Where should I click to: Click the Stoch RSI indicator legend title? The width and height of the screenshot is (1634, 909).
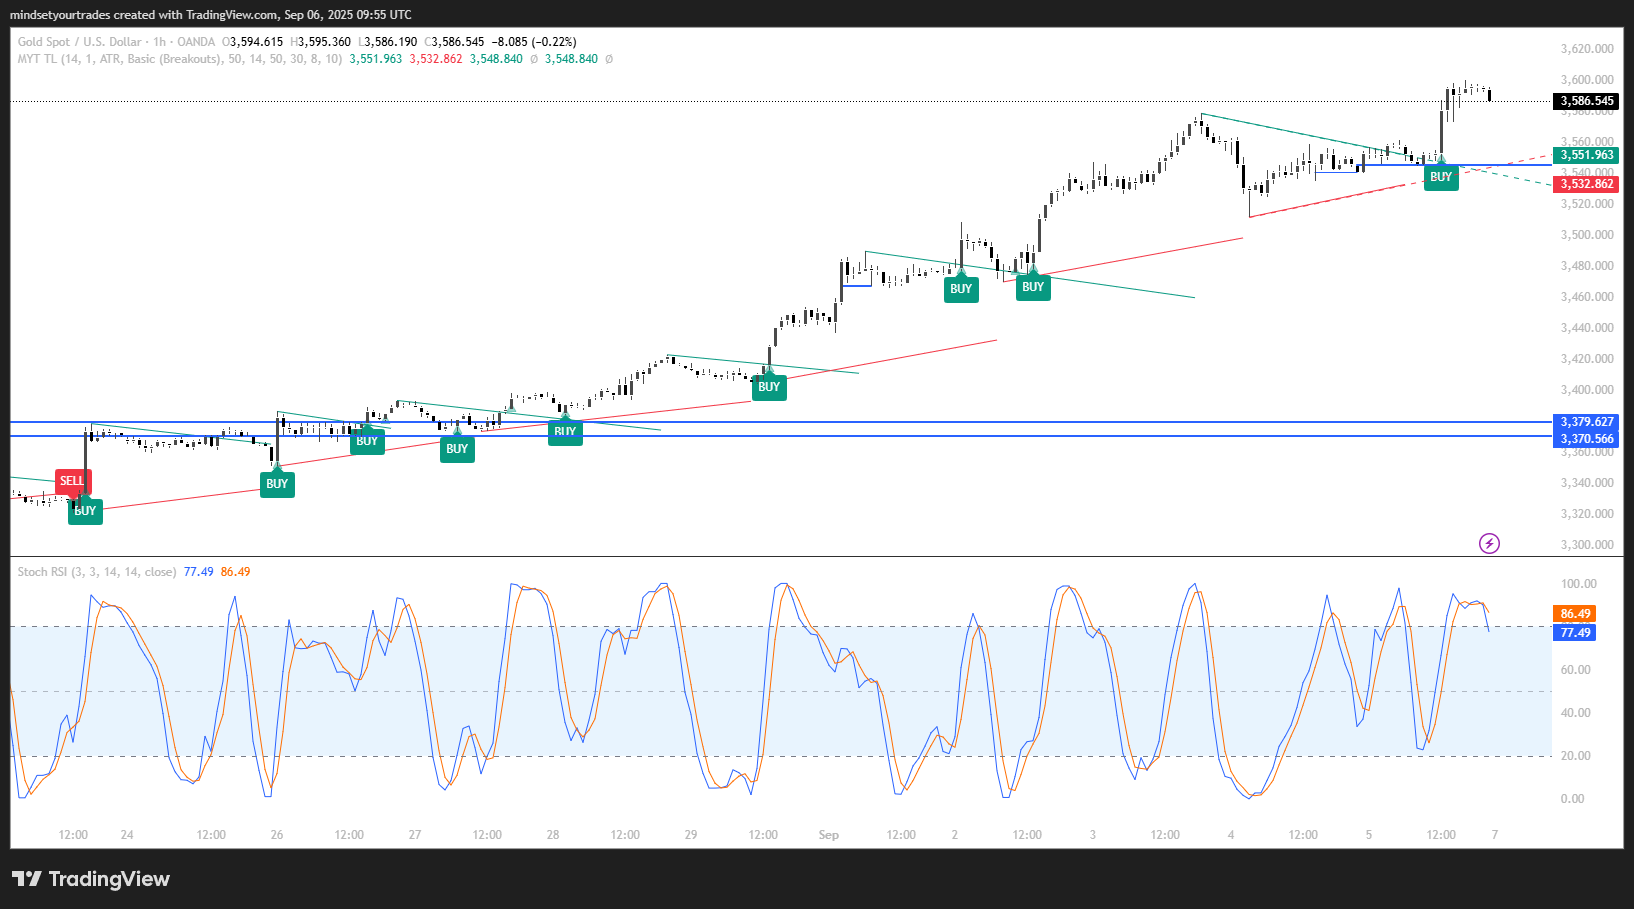(x=96, y=572)
